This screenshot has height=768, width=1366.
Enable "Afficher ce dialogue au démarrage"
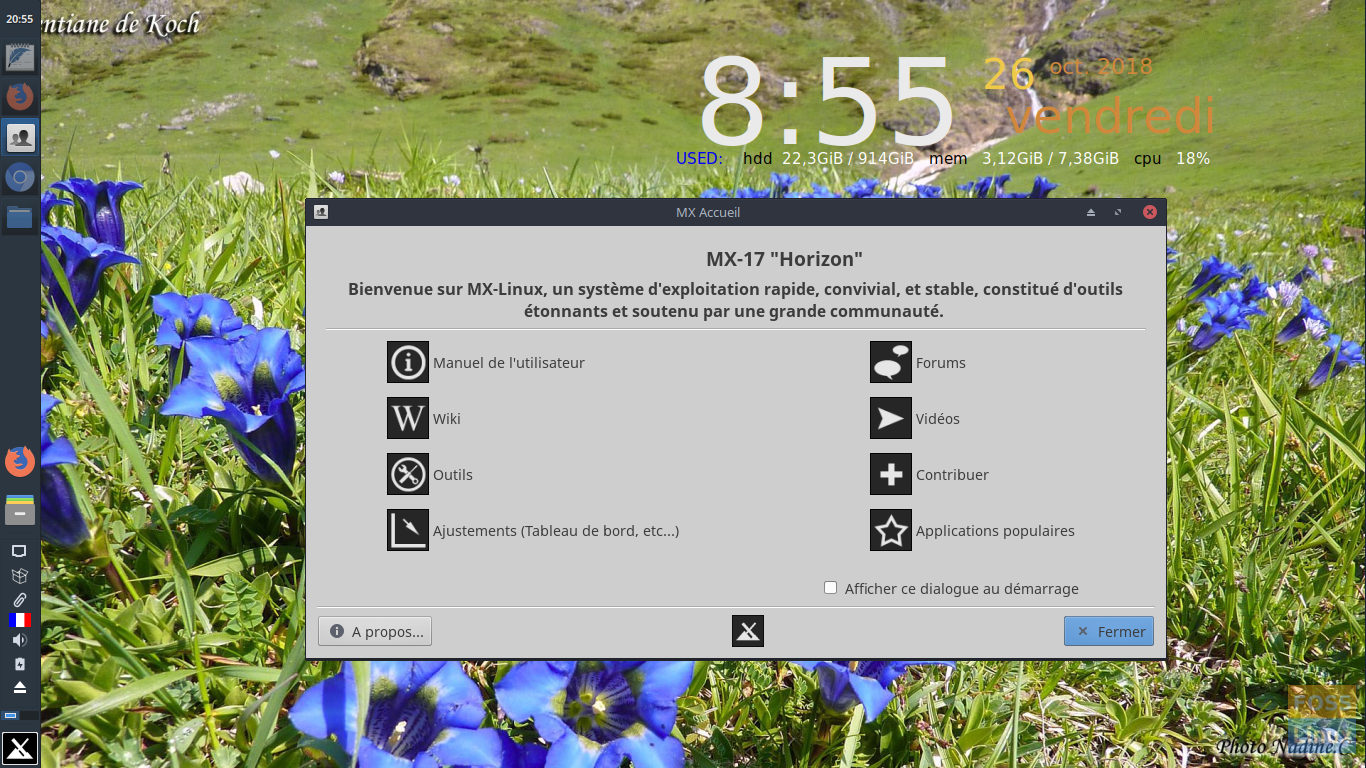(x=830, y=588)
